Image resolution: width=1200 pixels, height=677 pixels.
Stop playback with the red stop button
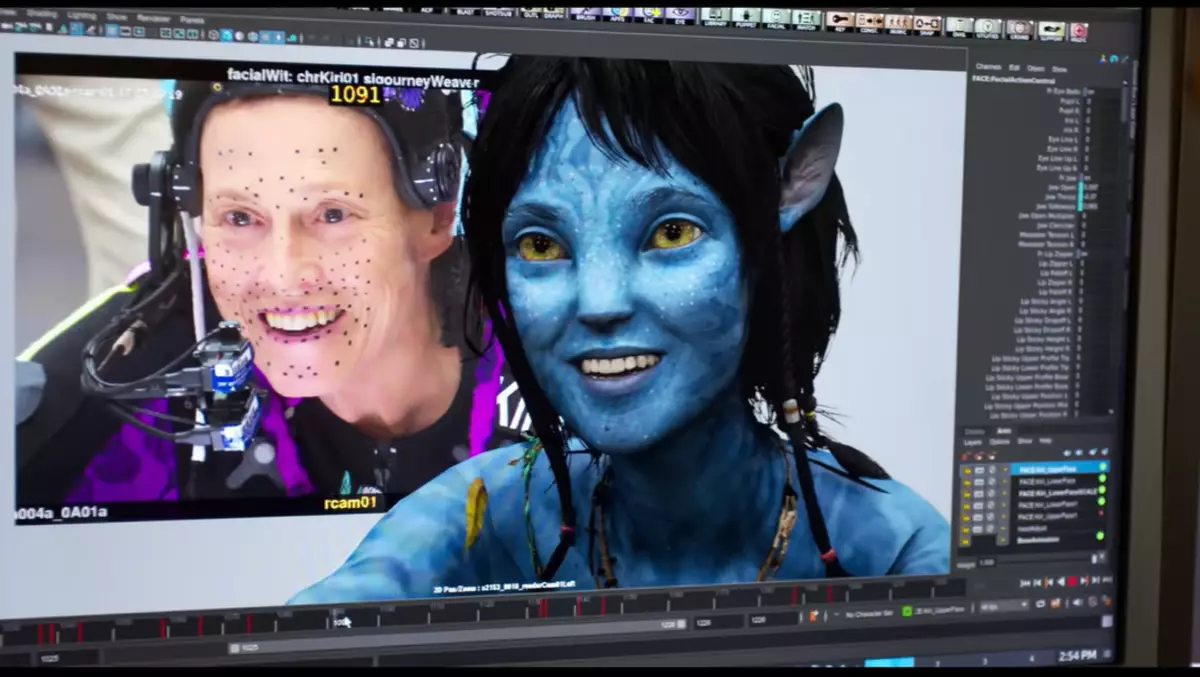click(1072, 582)
